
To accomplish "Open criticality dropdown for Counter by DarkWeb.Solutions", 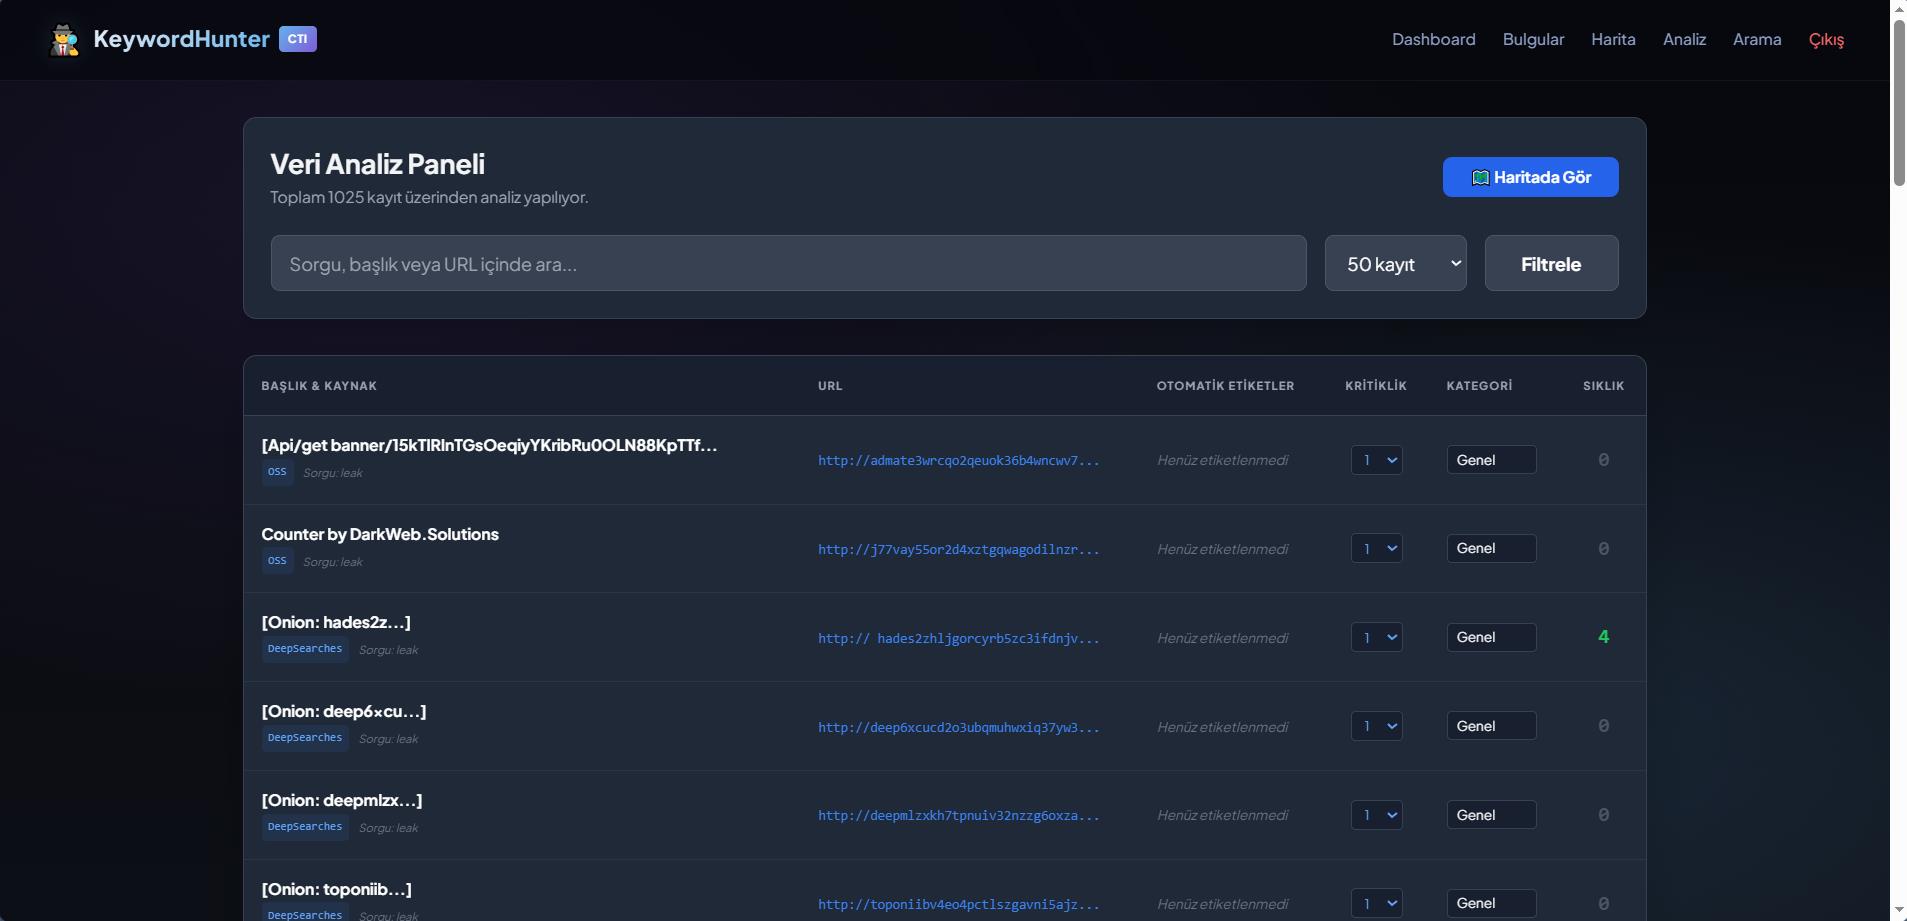I will tap(1376, 548).
